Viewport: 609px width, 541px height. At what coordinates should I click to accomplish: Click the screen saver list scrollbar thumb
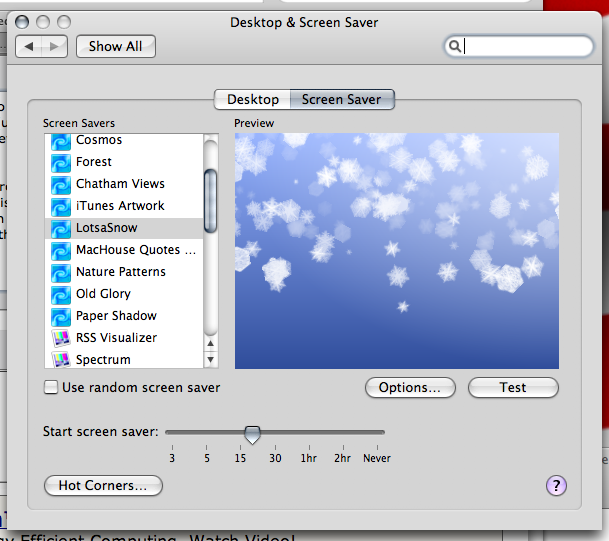[x=211, y=201]
